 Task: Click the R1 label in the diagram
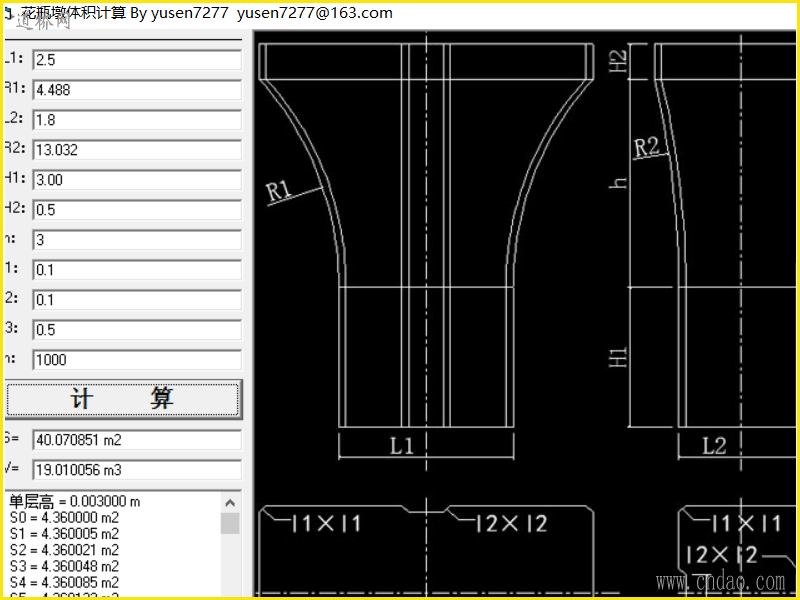pyautogui.click(x=279, y=191)
